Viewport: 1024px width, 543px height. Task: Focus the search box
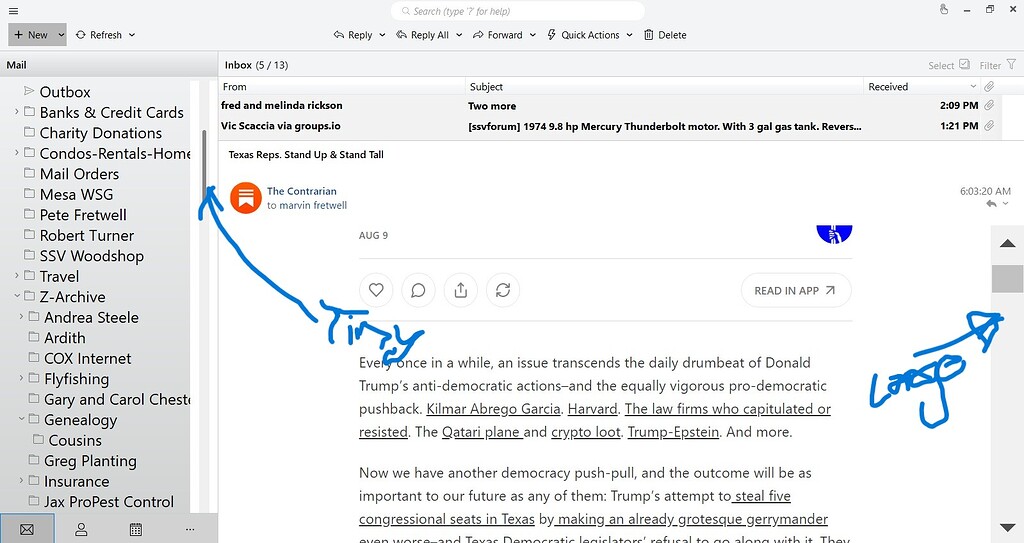click(x=517, y=11)
